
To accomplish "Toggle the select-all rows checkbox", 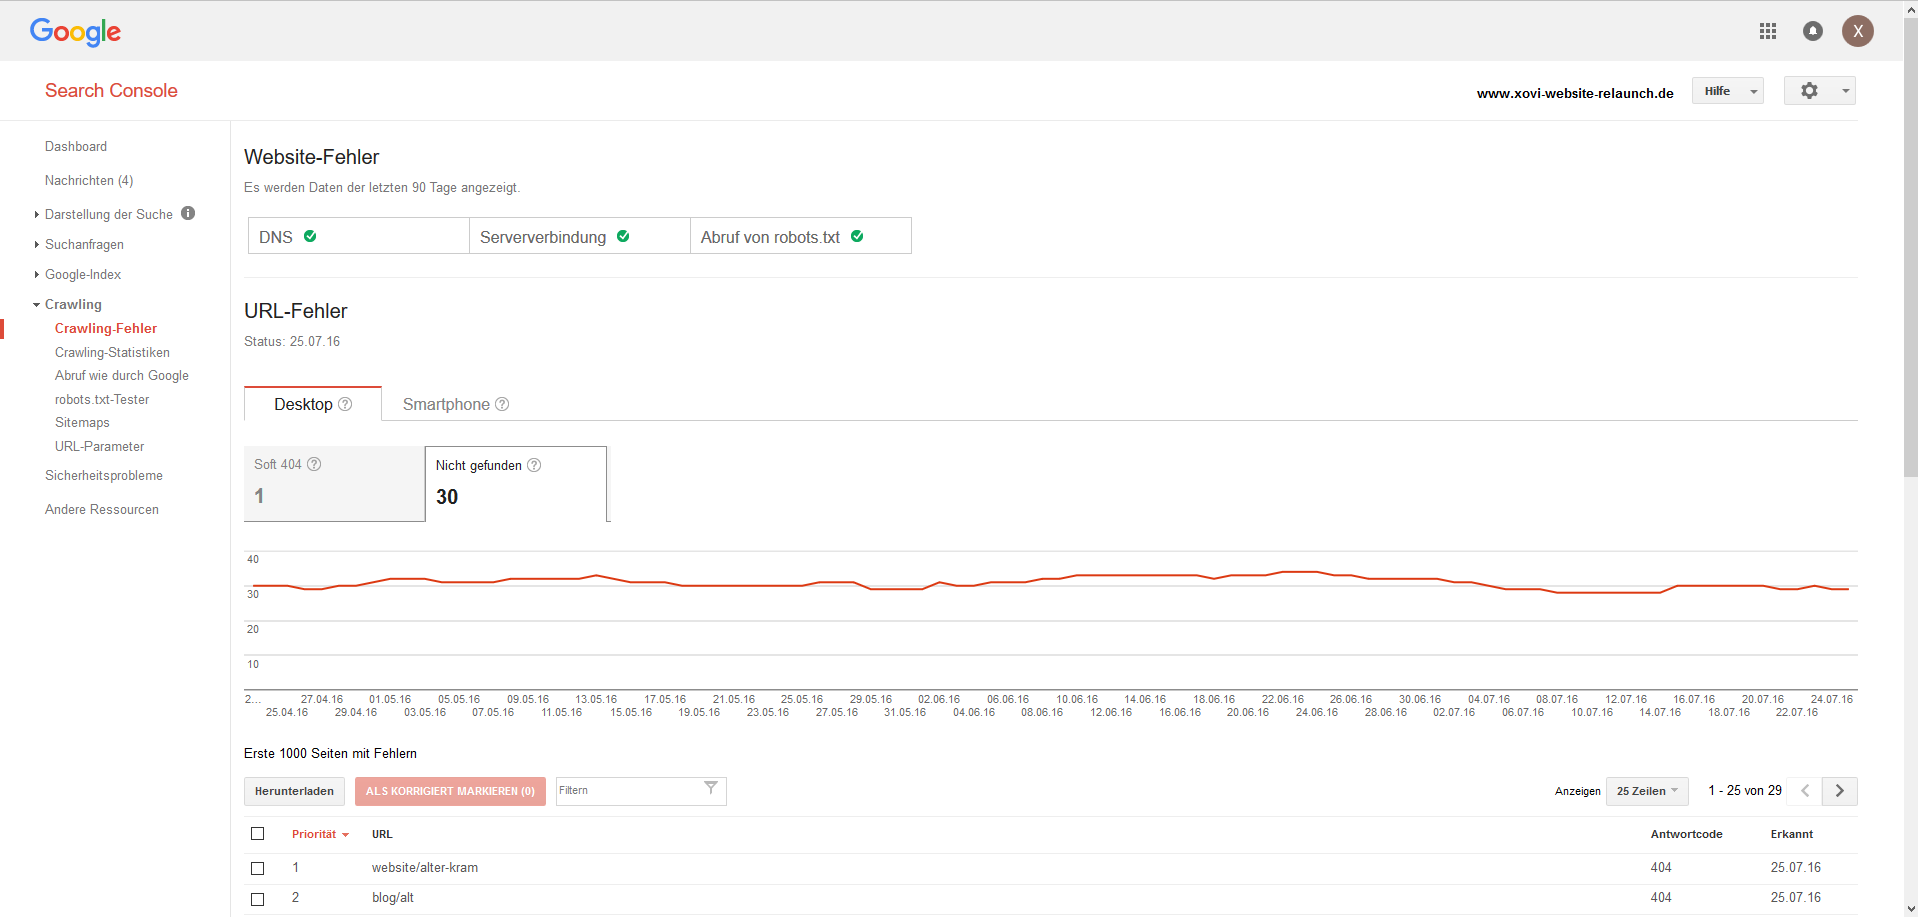I will [x=258, y=834].
